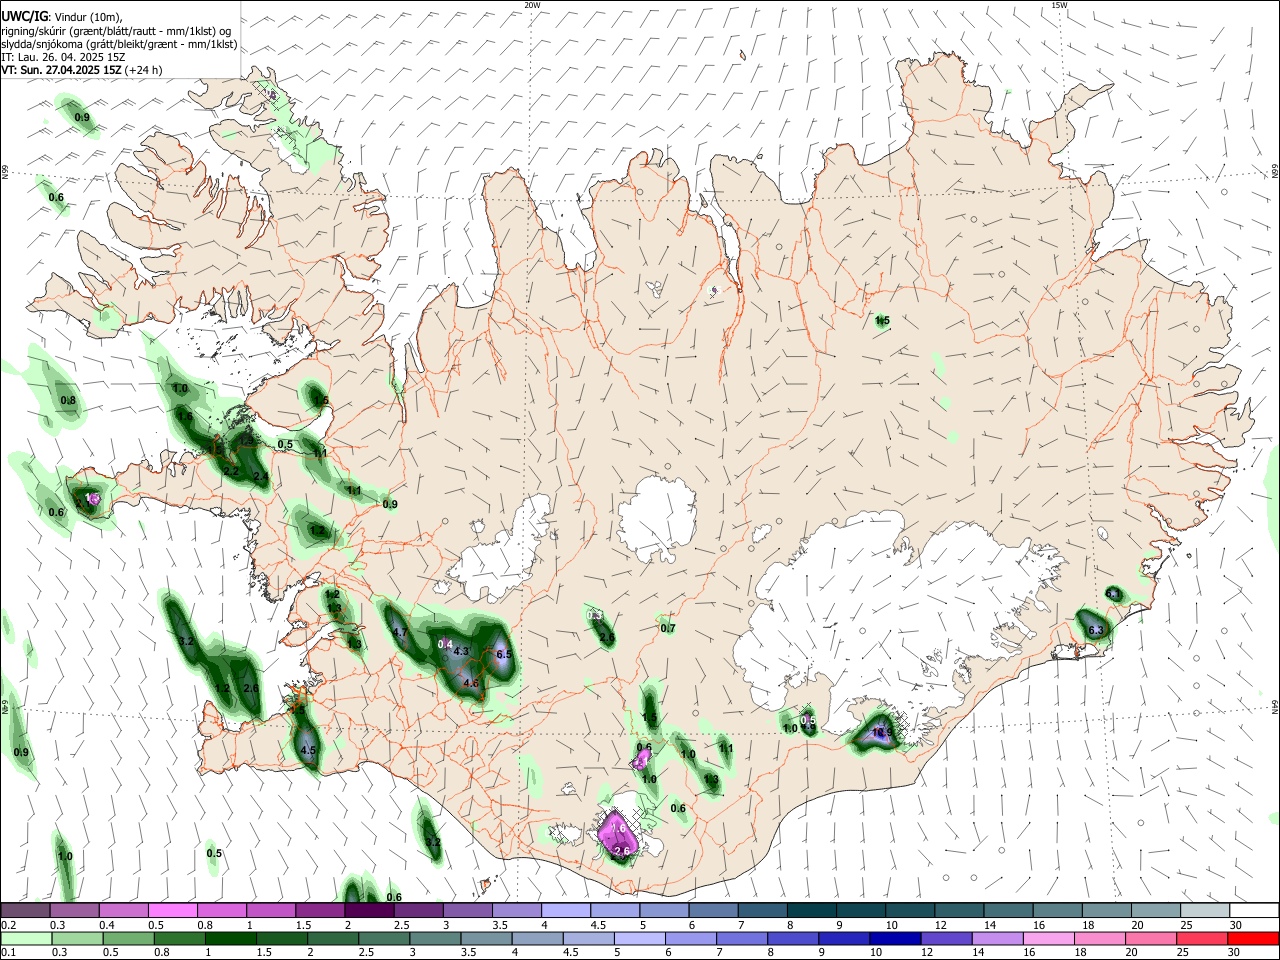The image size is (1280, 960).
Task: Click the 'UWC/IG: Vindur (10m)' title line
Action: pyautogui.click(x=62, y=16)
